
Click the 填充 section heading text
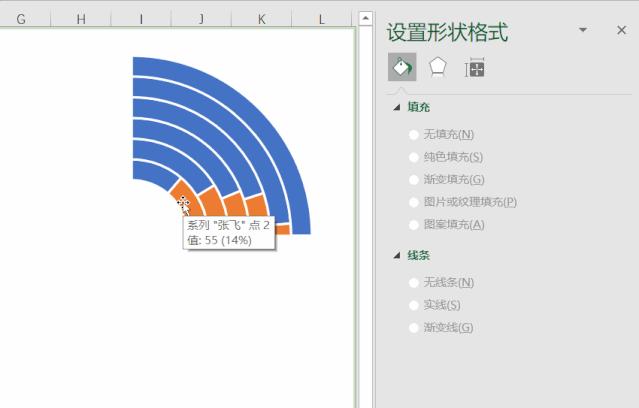[419, 107]
